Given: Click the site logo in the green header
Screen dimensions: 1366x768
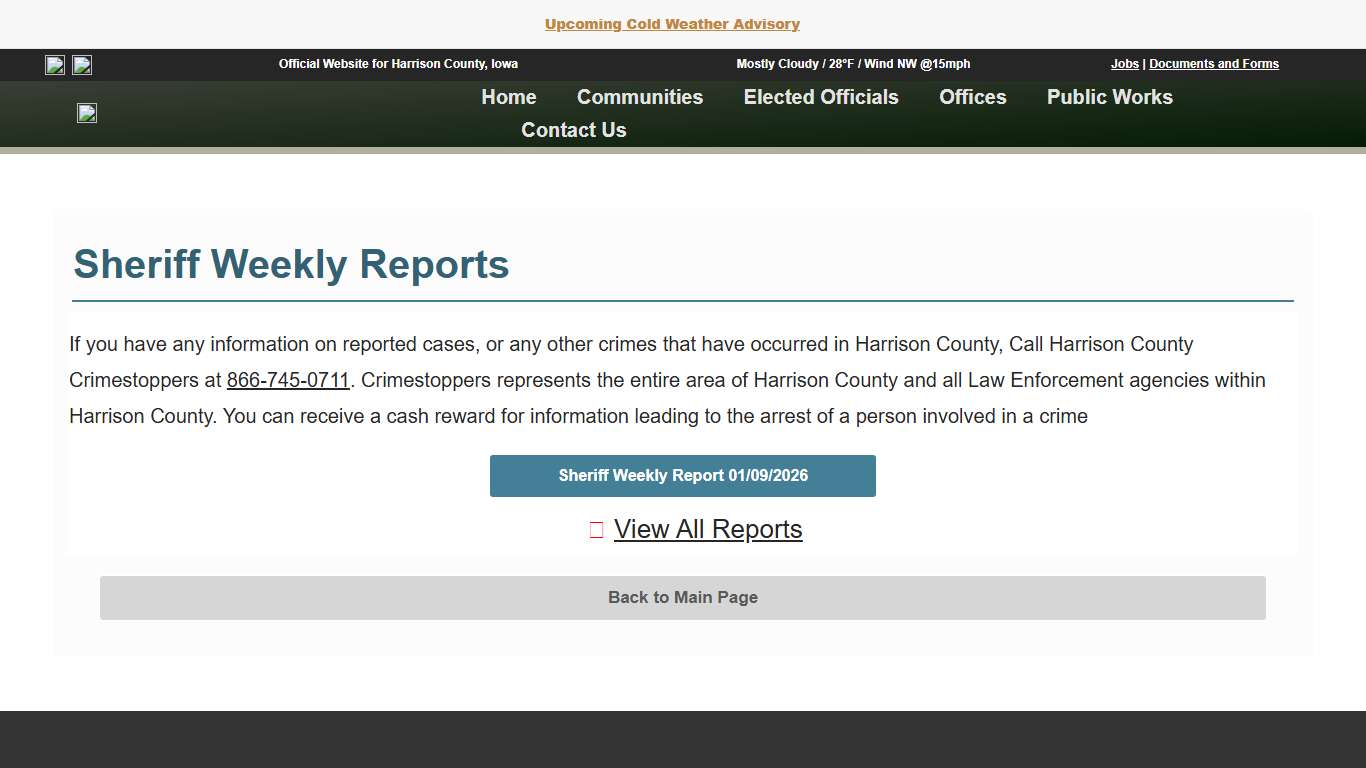Looking at the screenshot, I should (x=86, y=113).
